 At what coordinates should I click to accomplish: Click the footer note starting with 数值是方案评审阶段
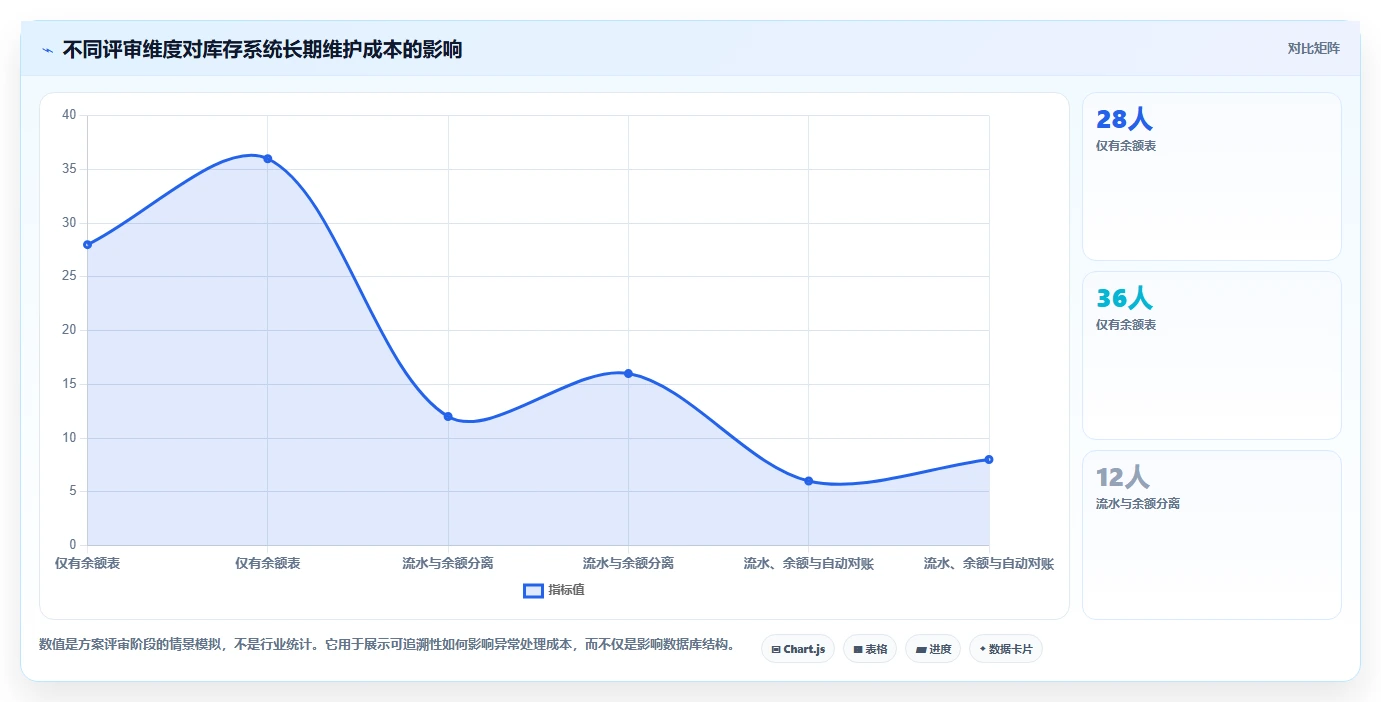tap(387, 645)
